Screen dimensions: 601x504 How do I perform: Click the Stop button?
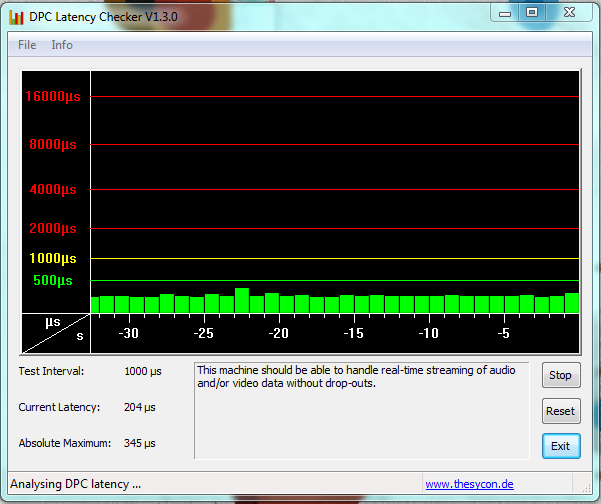click(561, 375)
